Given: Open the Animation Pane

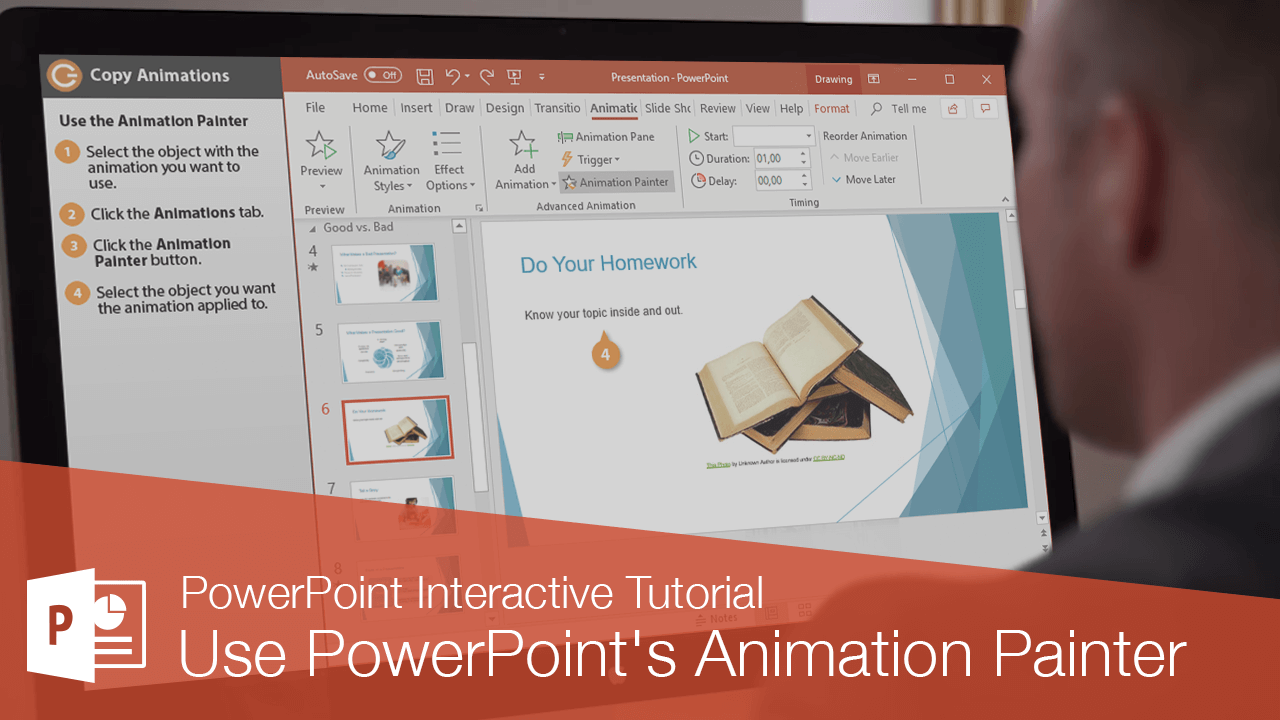Looking at the screenshot, I should tap(608, 136).
